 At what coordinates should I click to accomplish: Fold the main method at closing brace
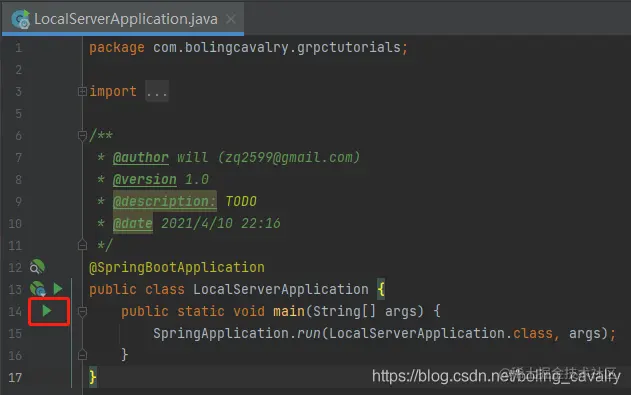pos(82,355)
